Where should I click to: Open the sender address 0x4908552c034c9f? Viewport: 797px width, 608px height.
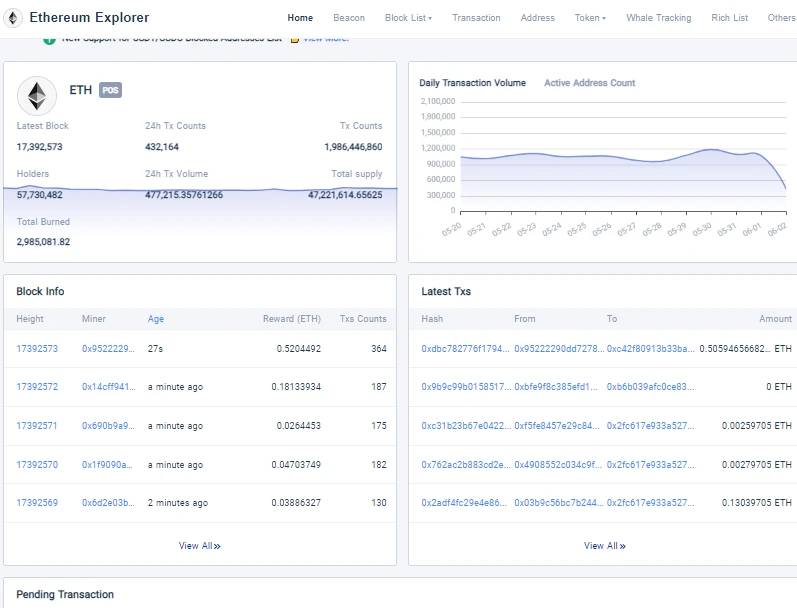[x=557, y=465]
